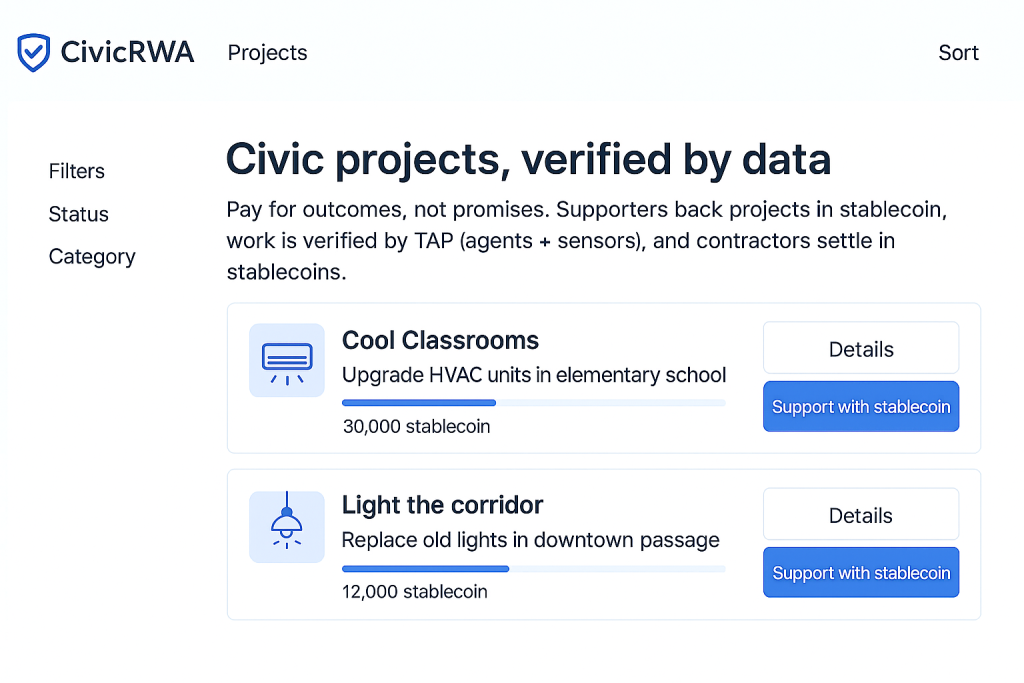Click the 30,000 stablecoin amount label
The height and width of the screenshot is (683, 1024).
[x=416, y=426]
